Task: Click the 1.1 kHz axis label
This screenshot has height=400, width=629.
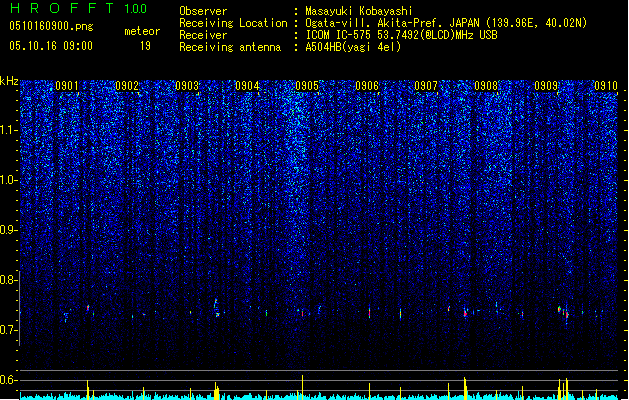Action: tap(9, 130)
